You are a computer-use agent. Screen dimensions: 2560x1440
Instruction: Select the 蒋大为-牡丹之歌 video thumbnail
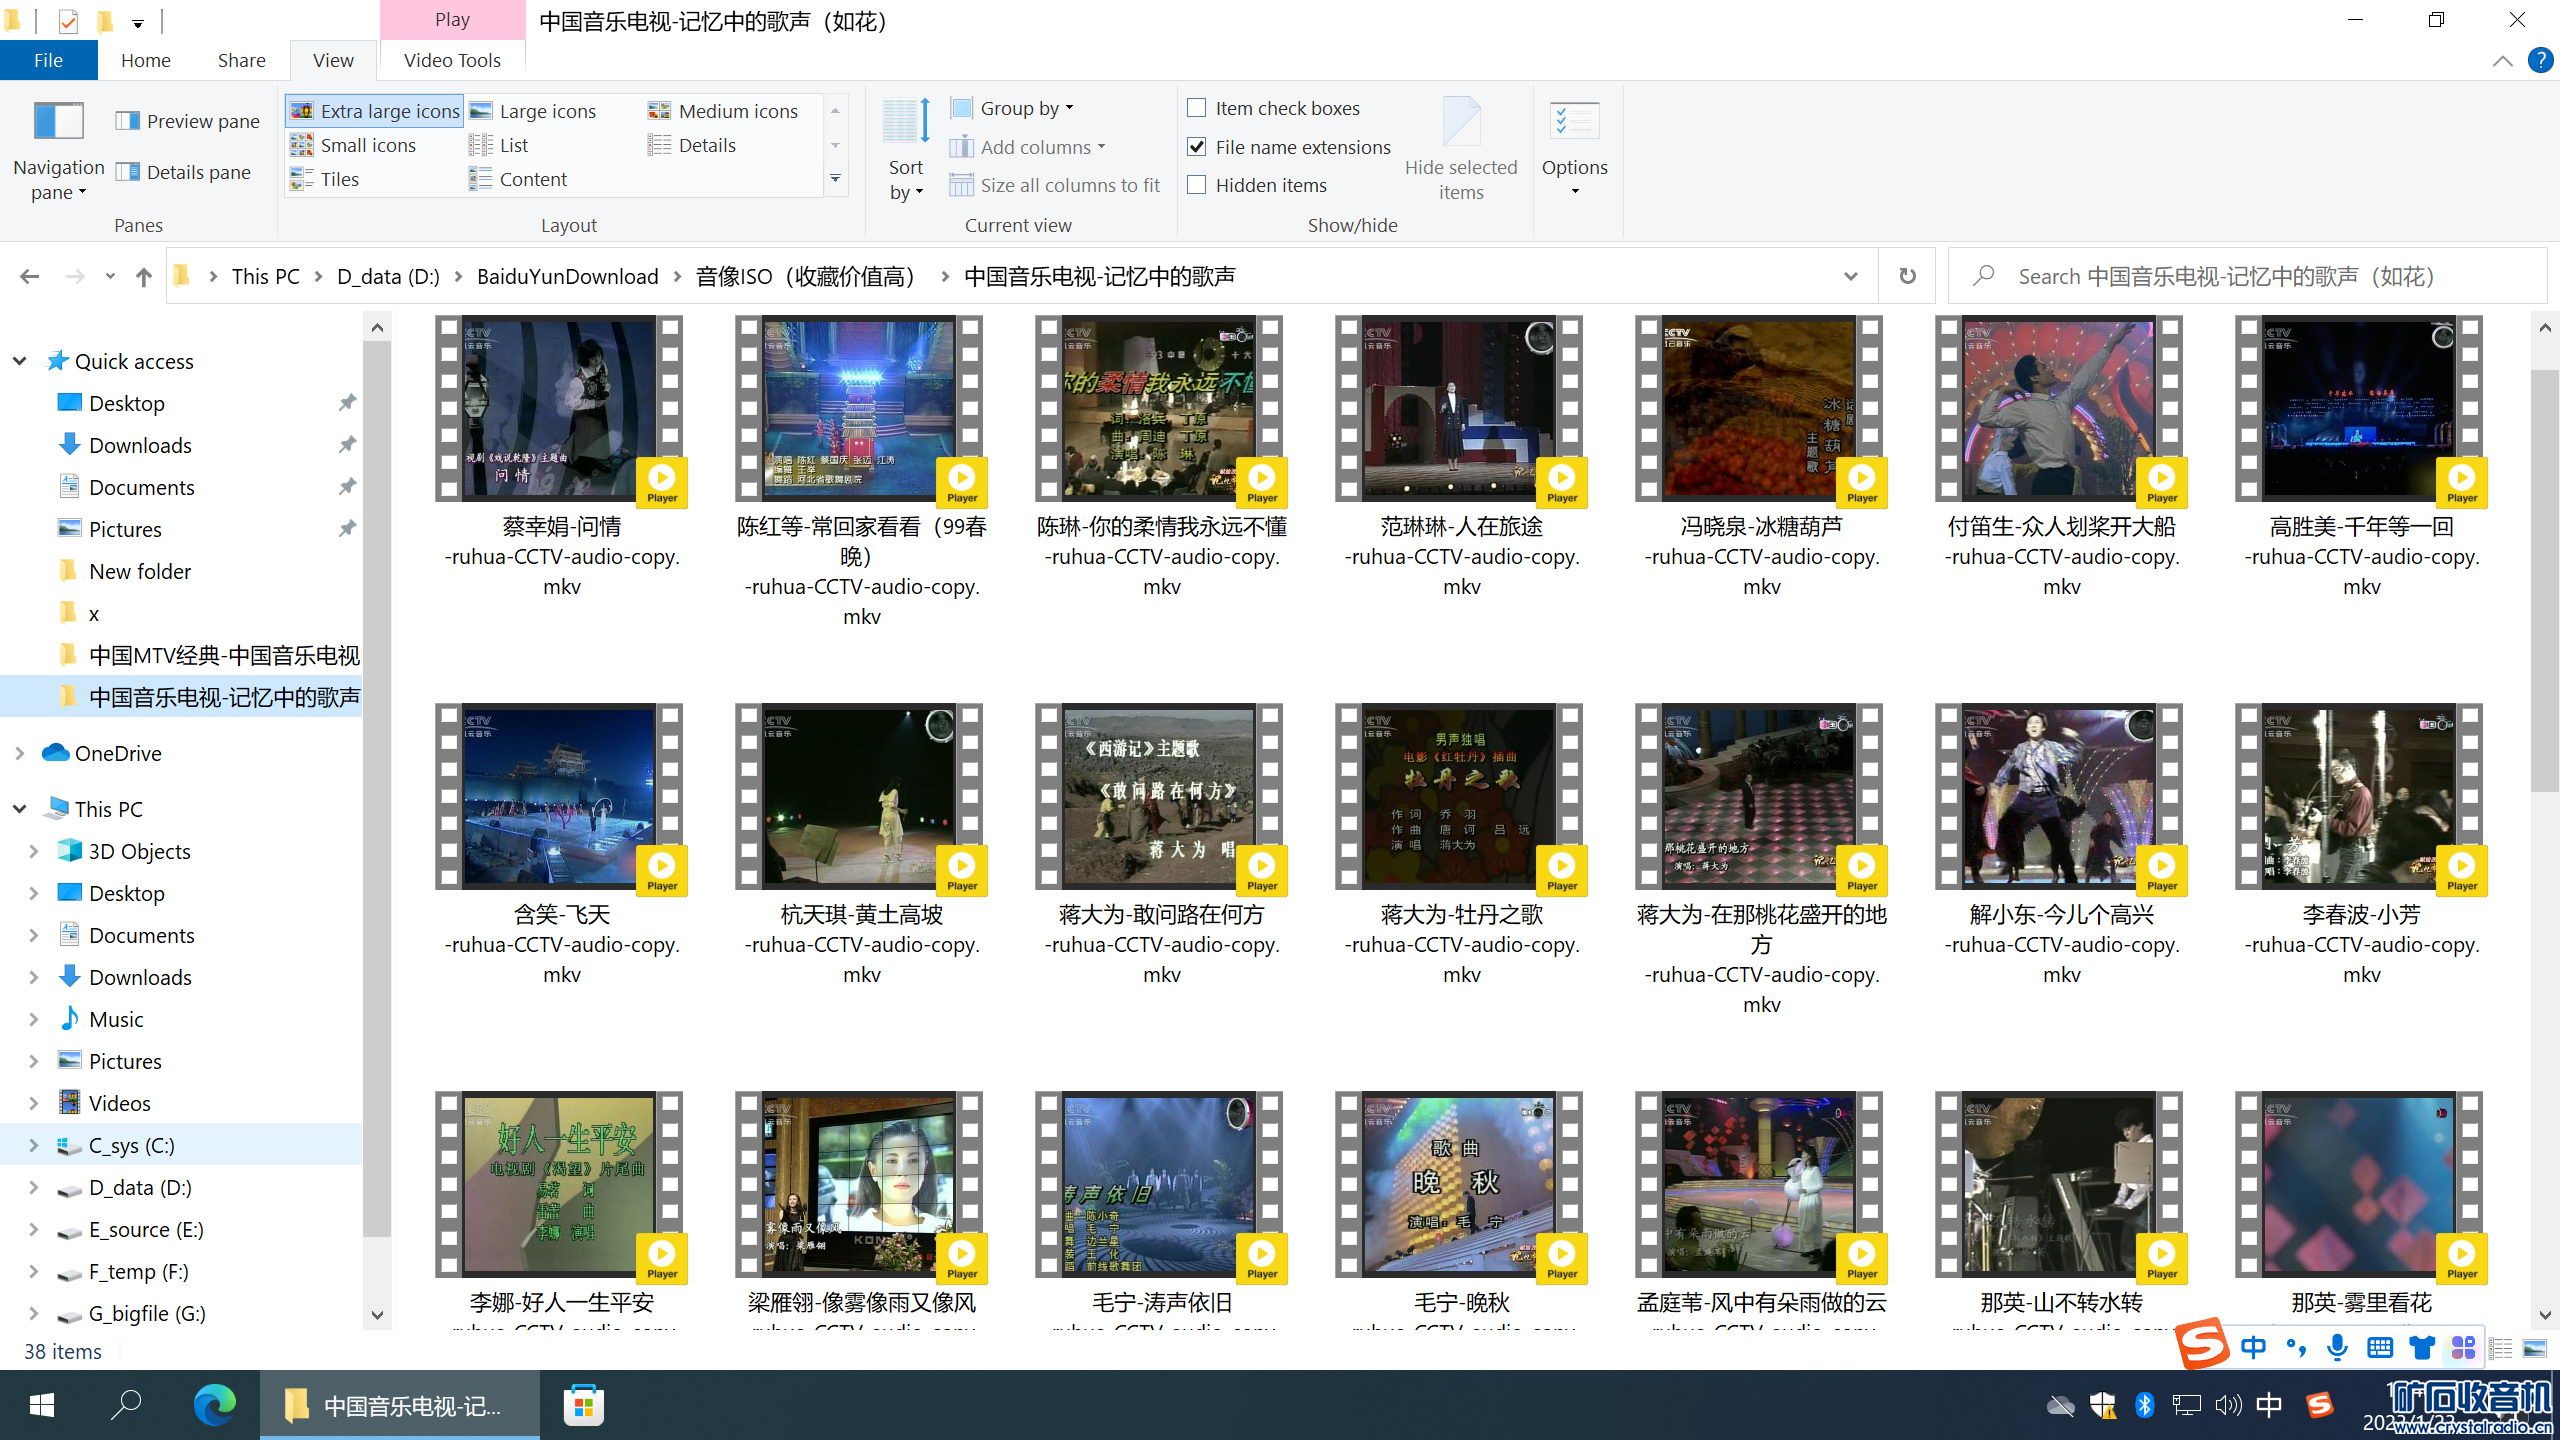pyautogui.click(x=1460, y=797)
